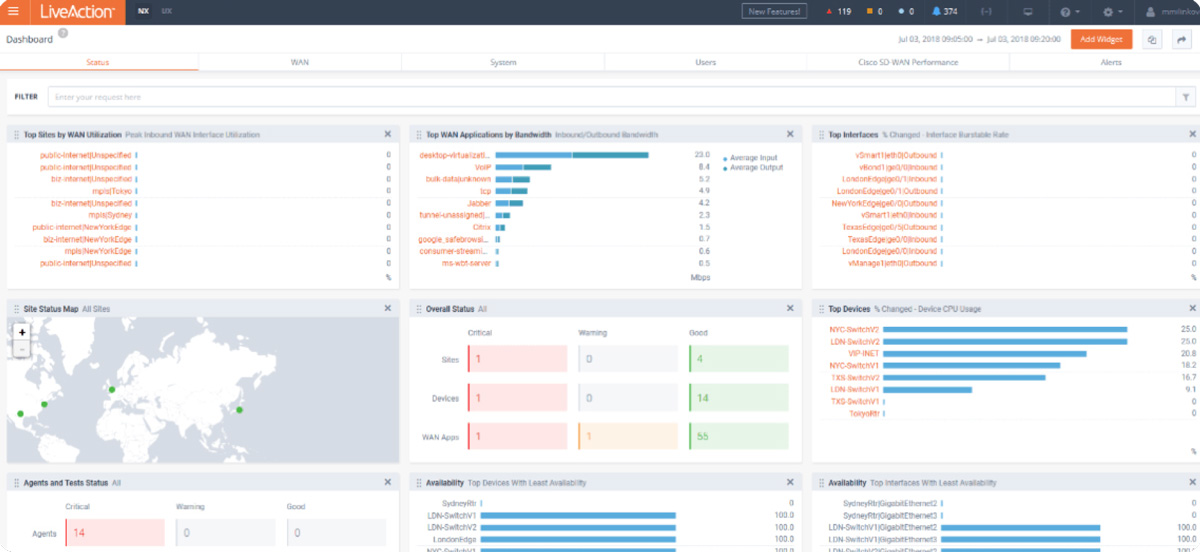Open the Cisco SD-WAN Performance tab
Viewport: 1200px width, 552px height.
point(907,62)
